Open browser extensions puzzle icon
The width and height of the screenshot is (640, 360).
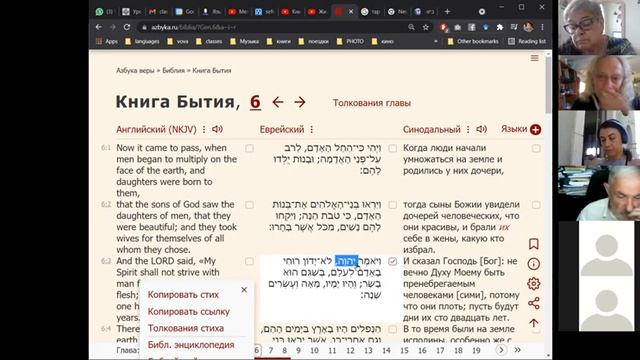[500, 27]
